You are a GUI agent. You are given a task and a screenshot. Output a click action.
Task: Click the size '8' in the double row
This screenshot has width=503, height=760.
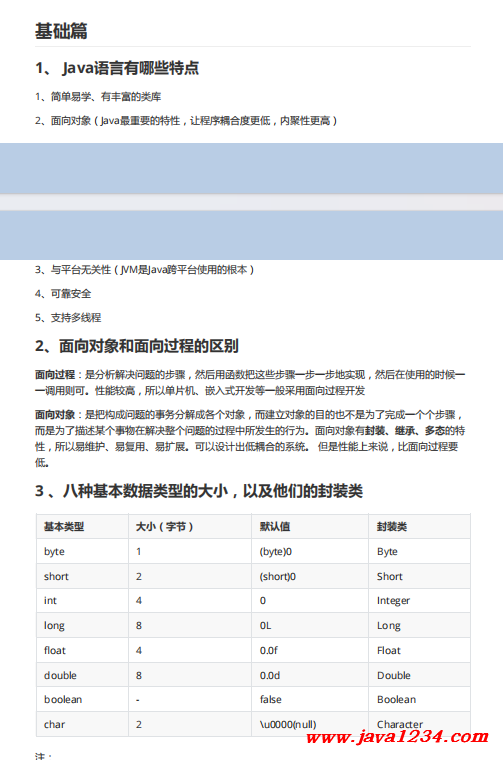[x=139, y=675]
